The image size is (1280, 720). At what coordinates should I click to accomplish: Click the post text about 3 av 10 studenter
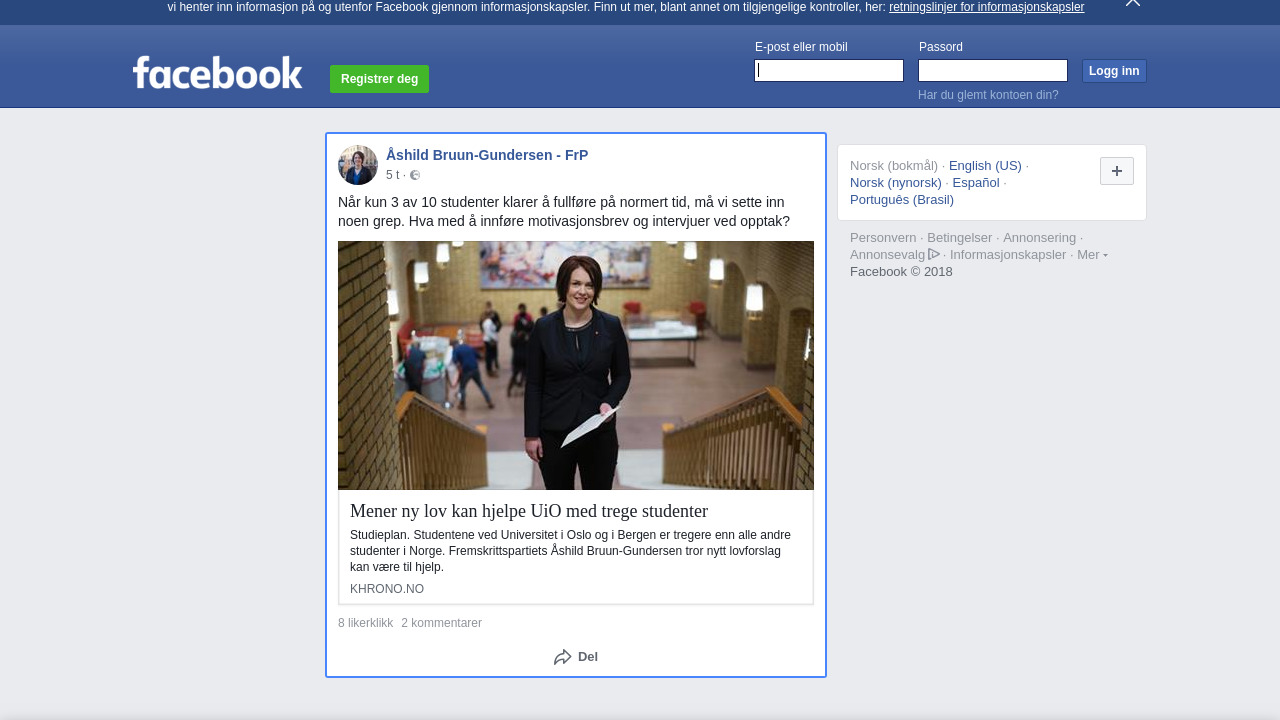coord(564,212)
